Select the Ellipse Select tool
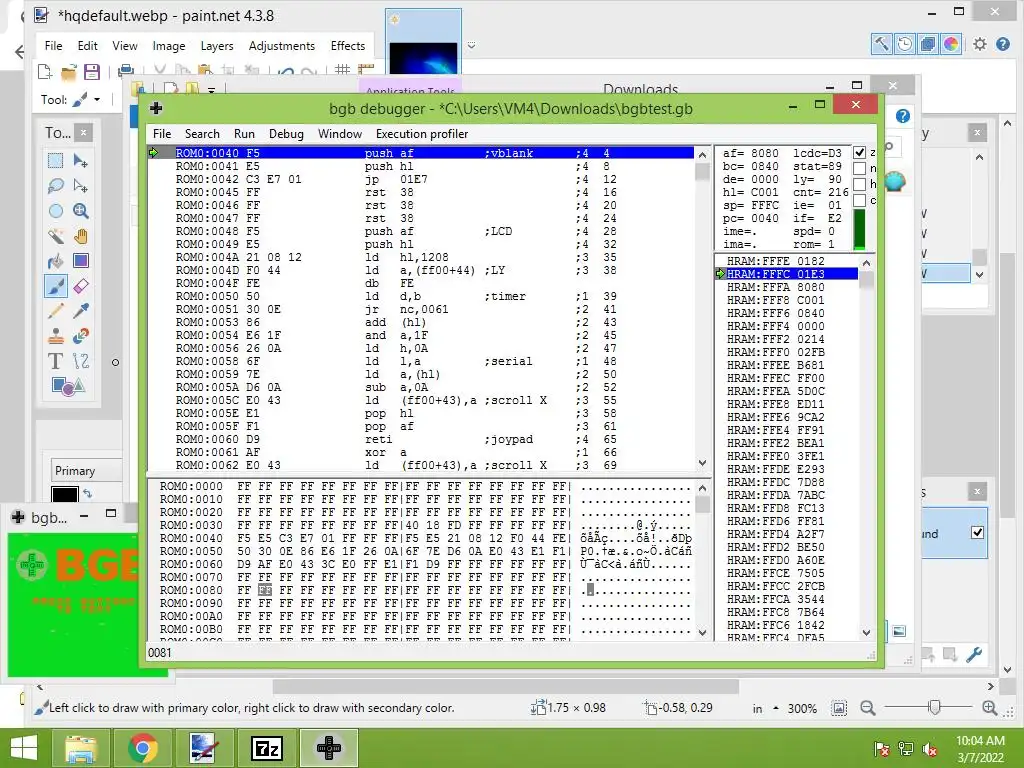 click(x=56, y=211)
